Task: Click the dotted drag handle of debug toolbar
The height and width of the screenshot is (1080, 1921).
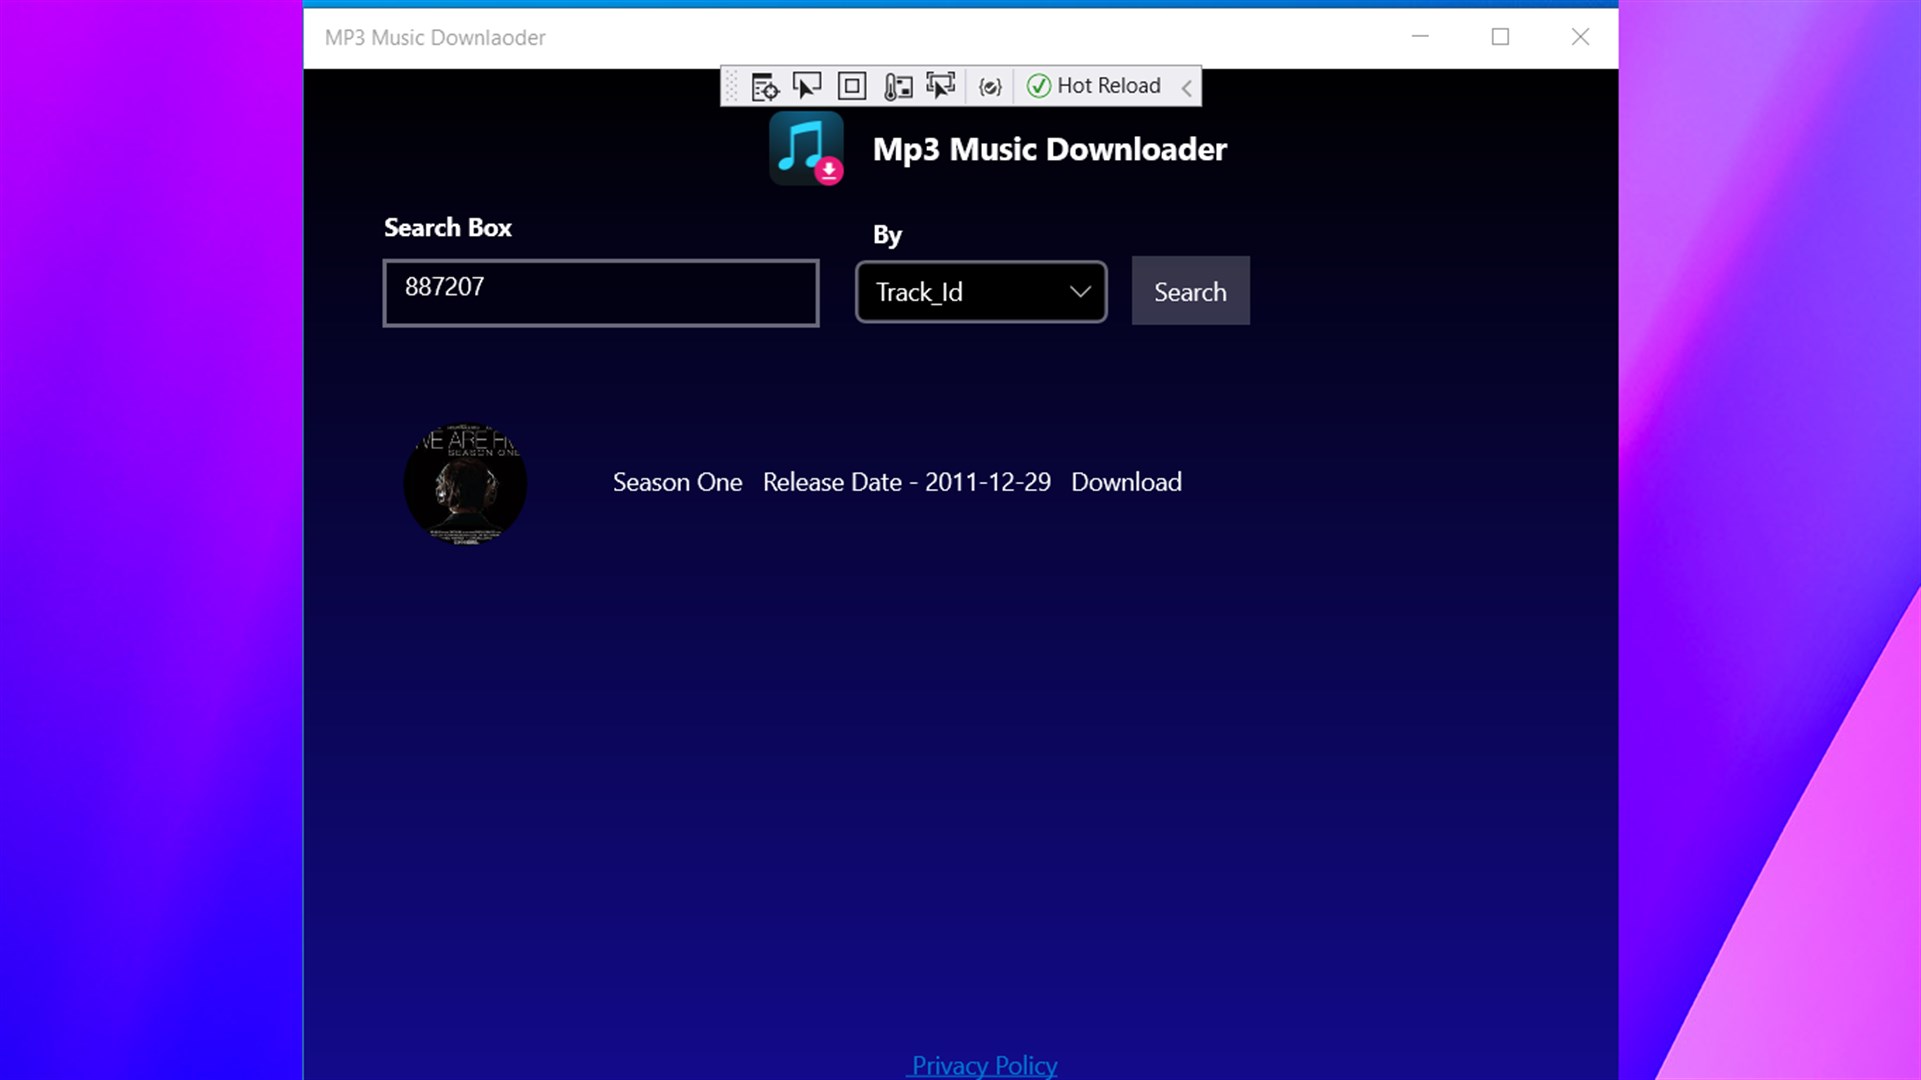Action: click(731, 87)
